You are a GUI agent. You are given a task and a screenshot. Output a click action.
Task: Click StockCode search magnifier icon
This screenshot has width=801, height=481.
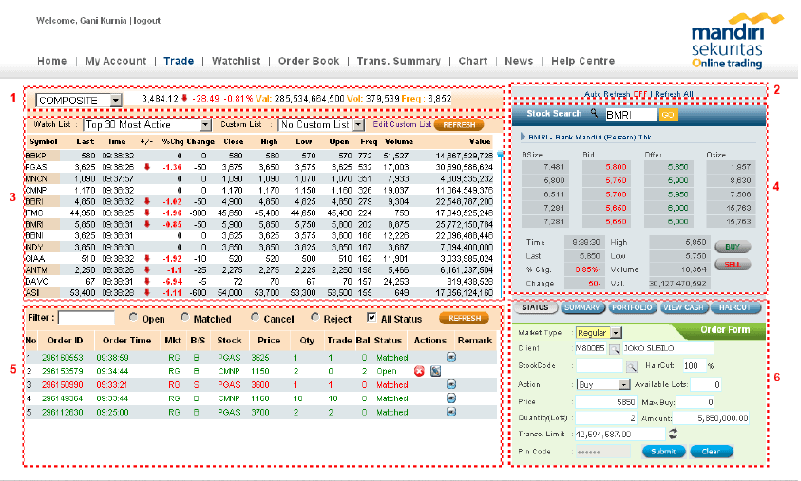[x=632, y=366]
